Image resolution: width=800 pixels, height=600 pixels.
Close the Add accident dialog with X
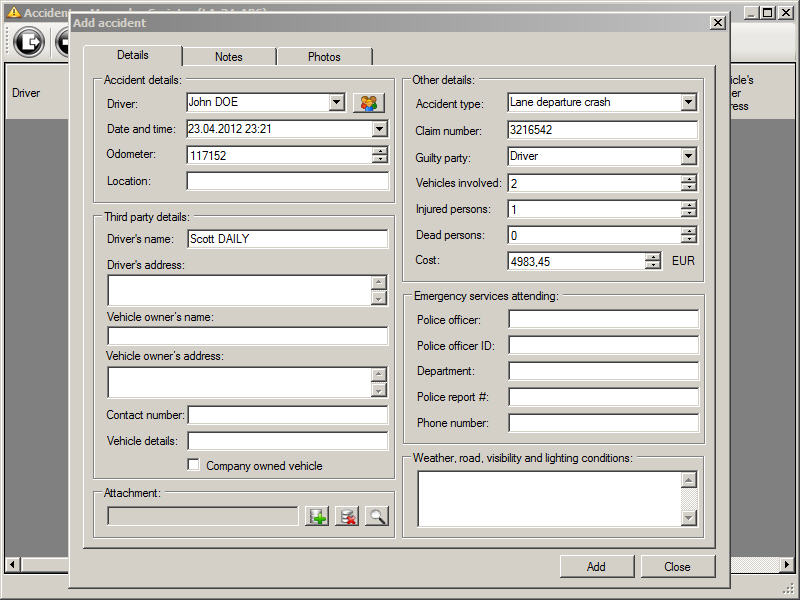(x=717, y=22)
